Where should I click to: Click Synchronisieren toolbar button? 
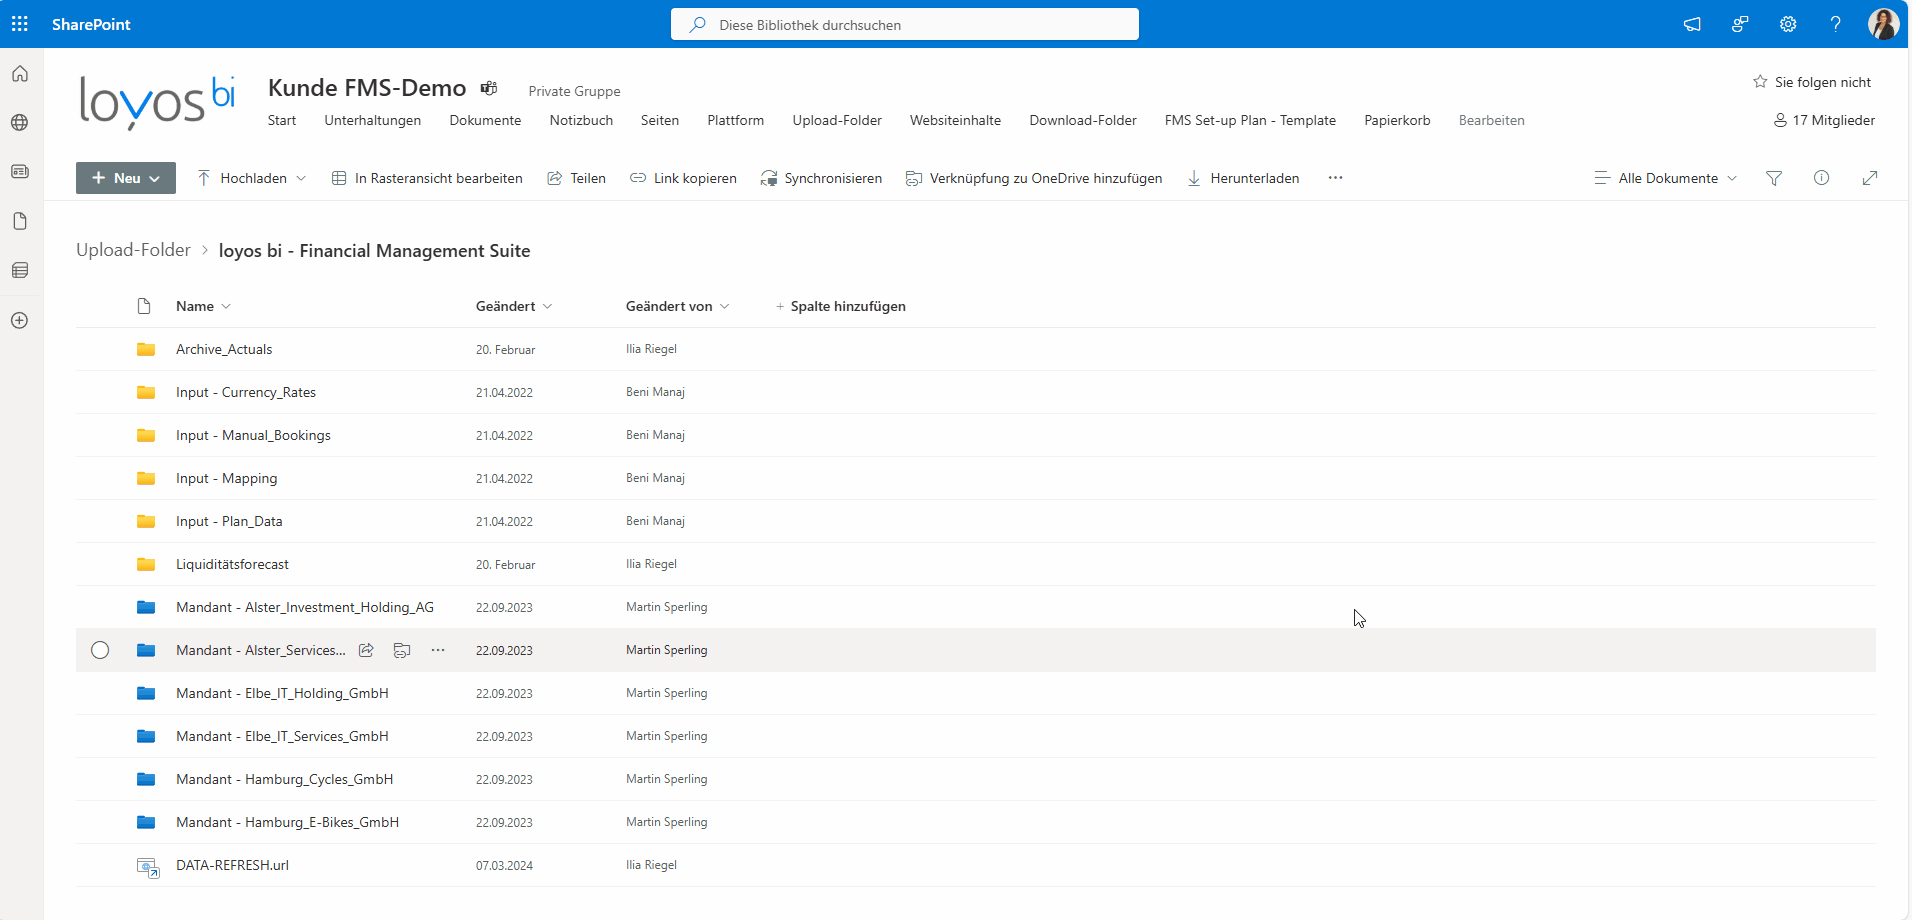click(821, 178)
